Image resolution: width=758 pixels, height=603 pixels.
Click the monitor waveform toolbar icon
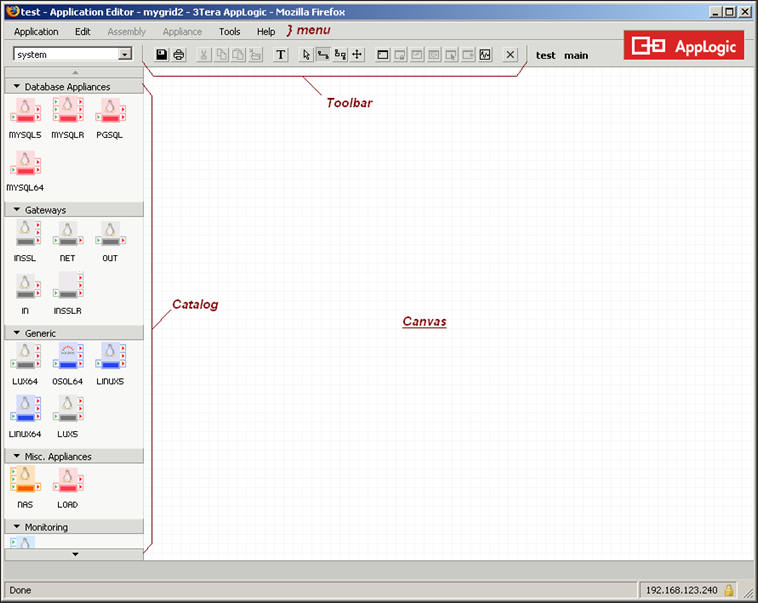click(485, 55)
